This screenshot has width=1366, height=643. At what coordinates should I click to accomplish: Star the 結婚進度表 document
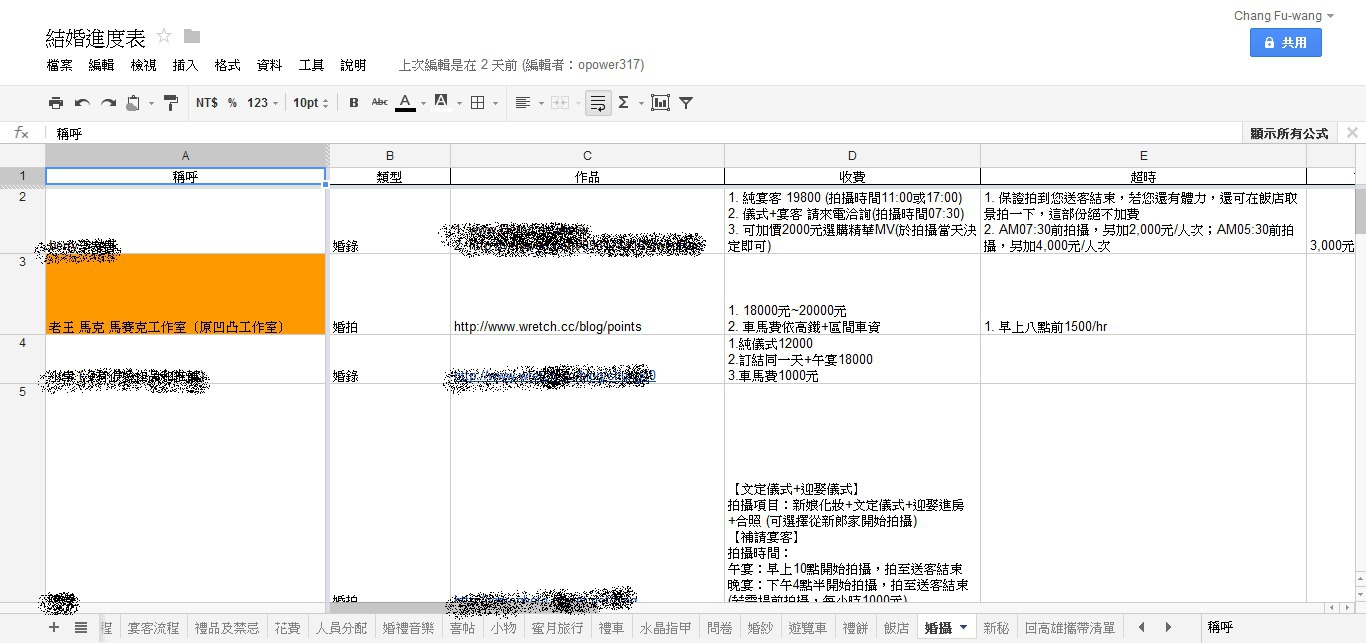(x=164, y=36)
